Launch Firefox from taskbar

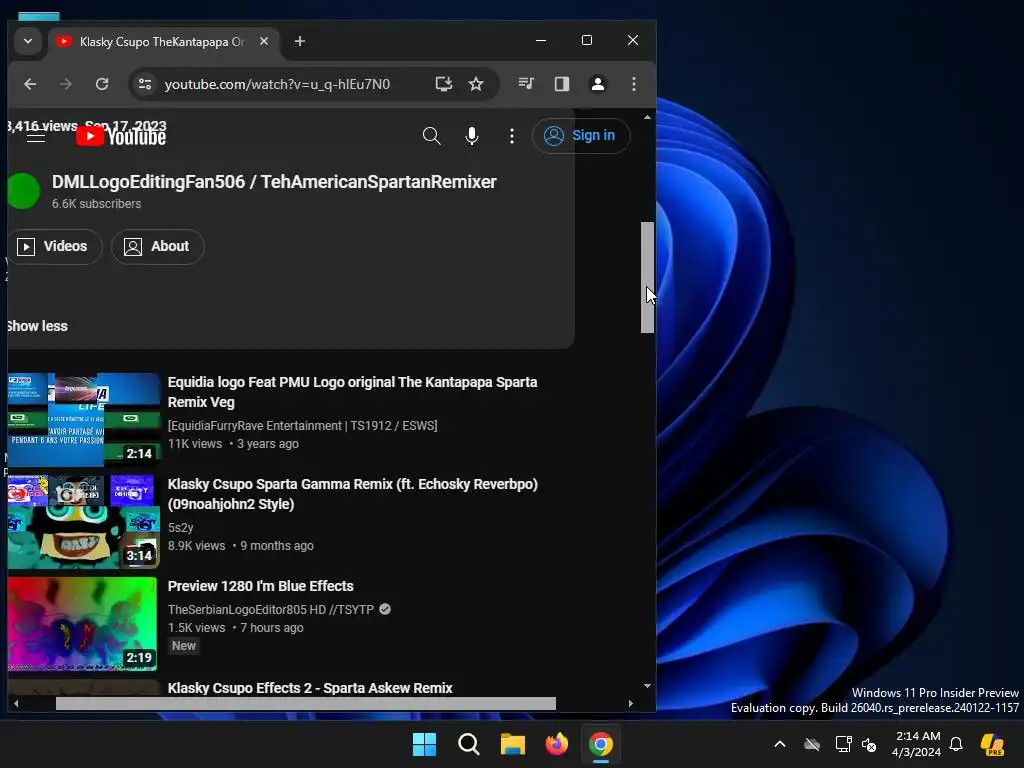556,744
